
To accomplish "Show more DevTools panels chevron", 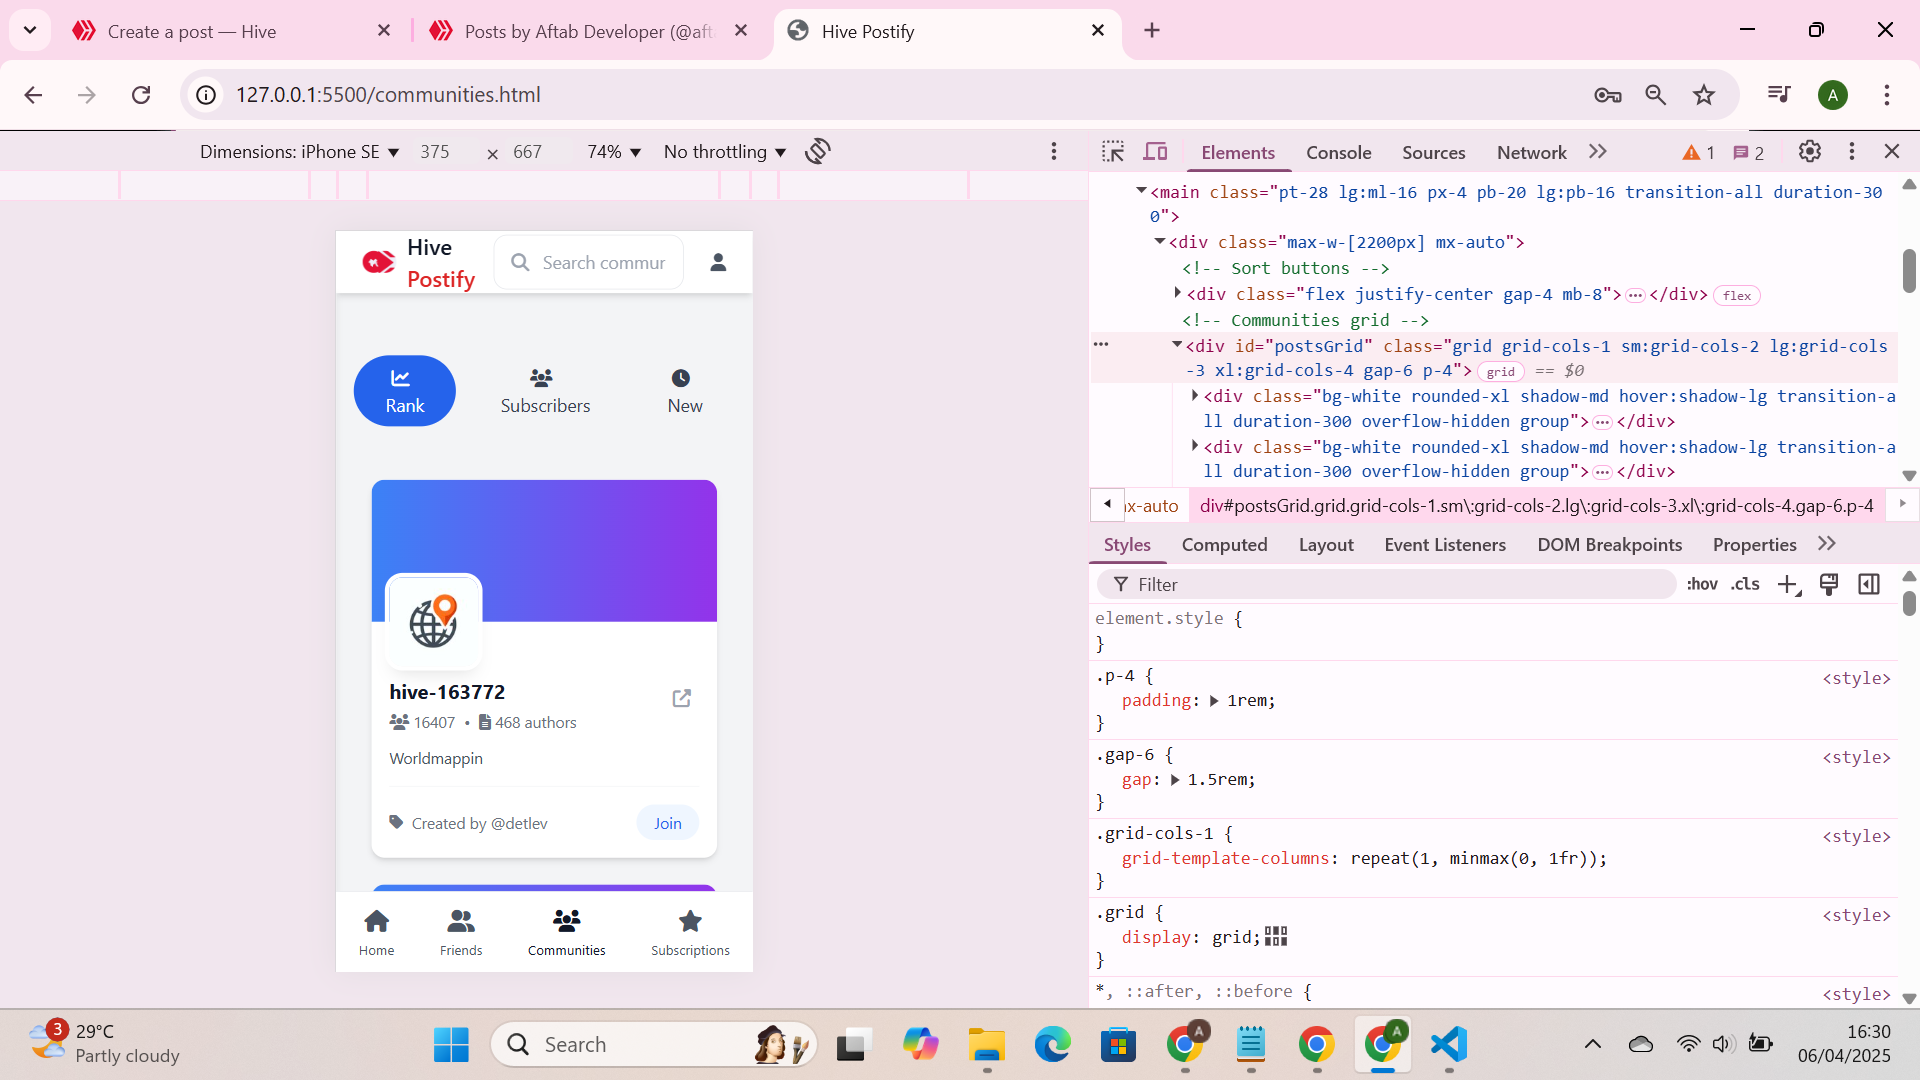I will (1598, 152).
